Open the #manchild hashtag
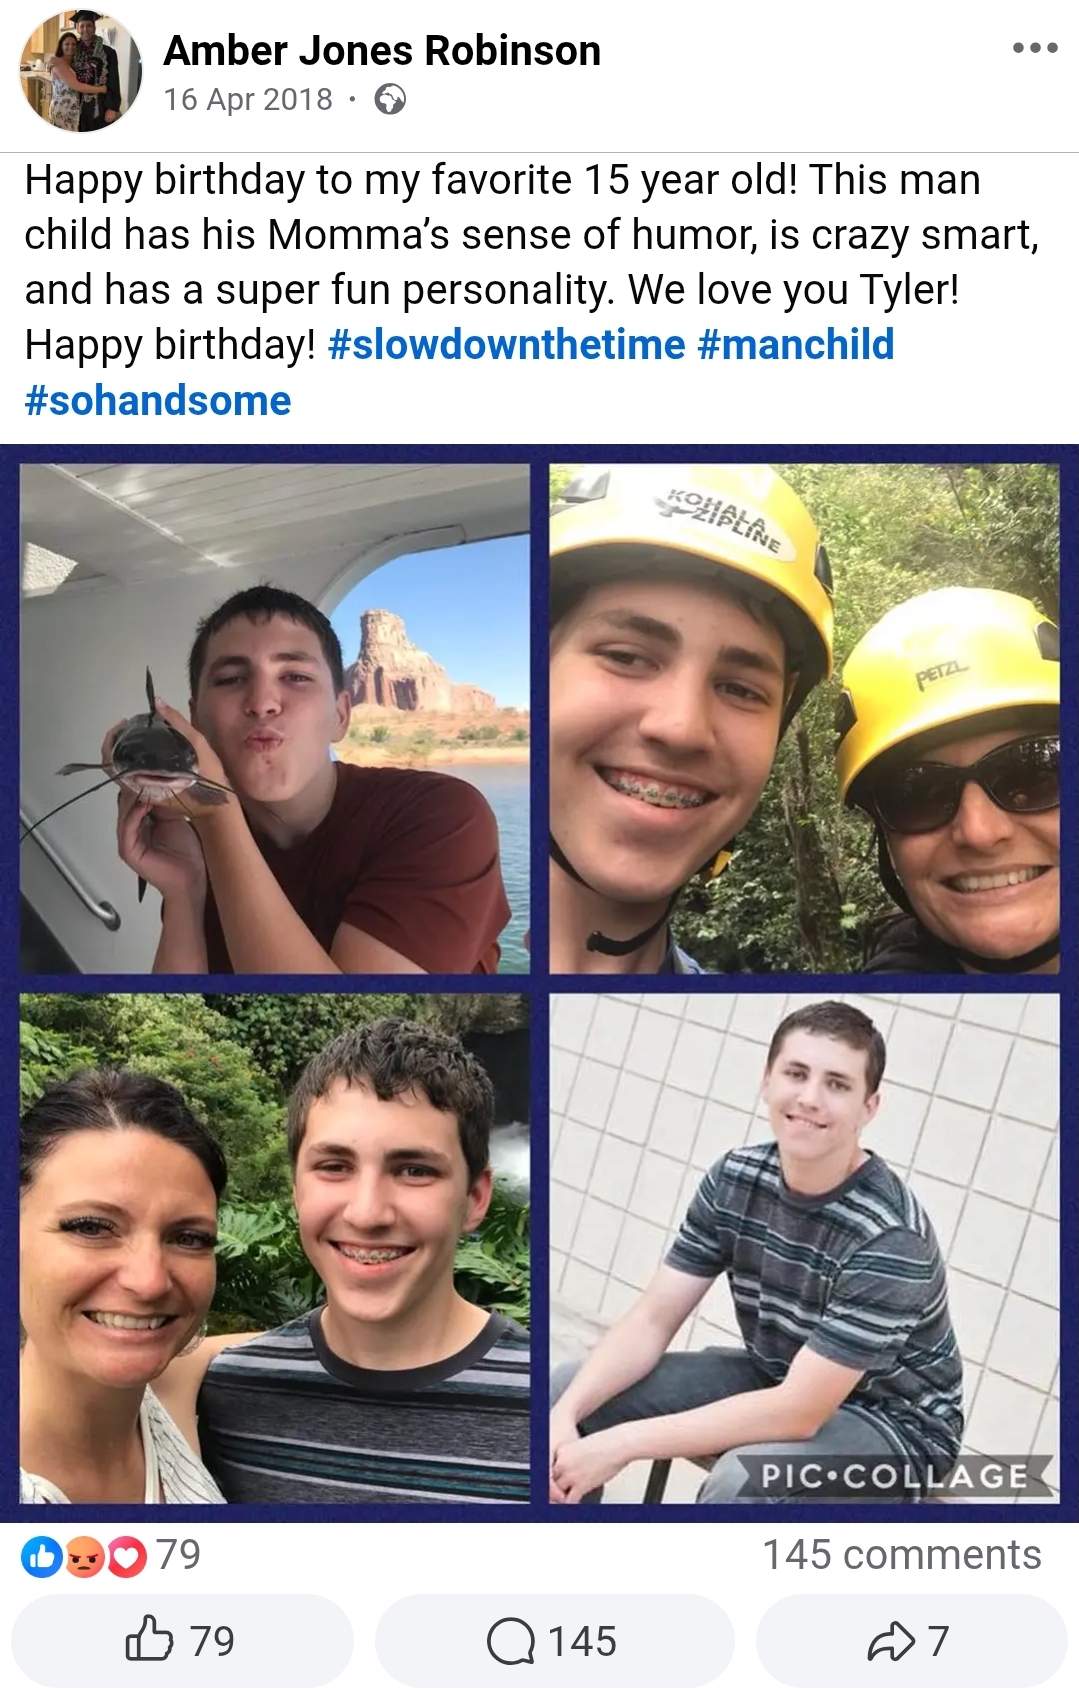 pyautogui.click(x=796, y=345)
